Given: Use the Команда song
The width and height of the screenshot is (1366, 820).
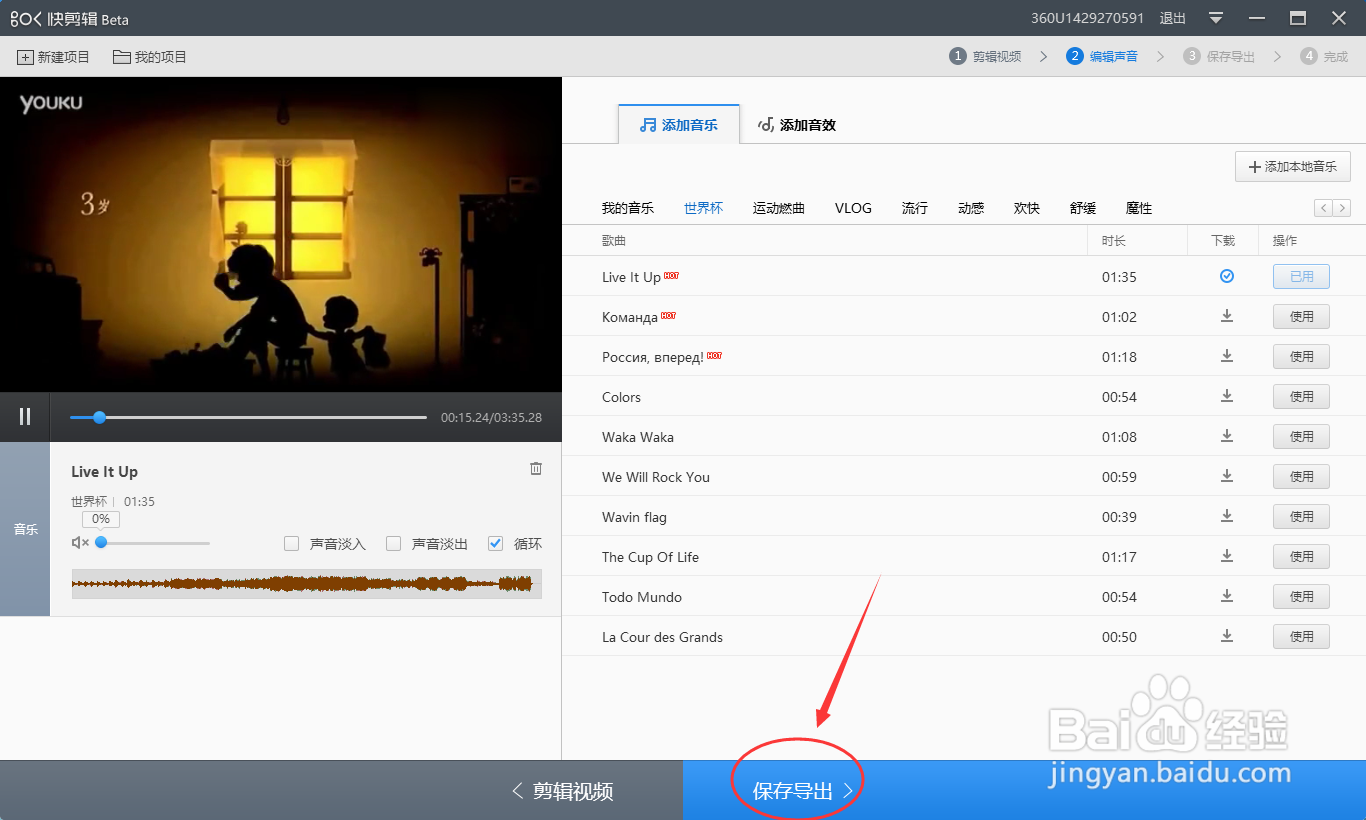Looking at the screenshot, I should tap(1301, 317).
